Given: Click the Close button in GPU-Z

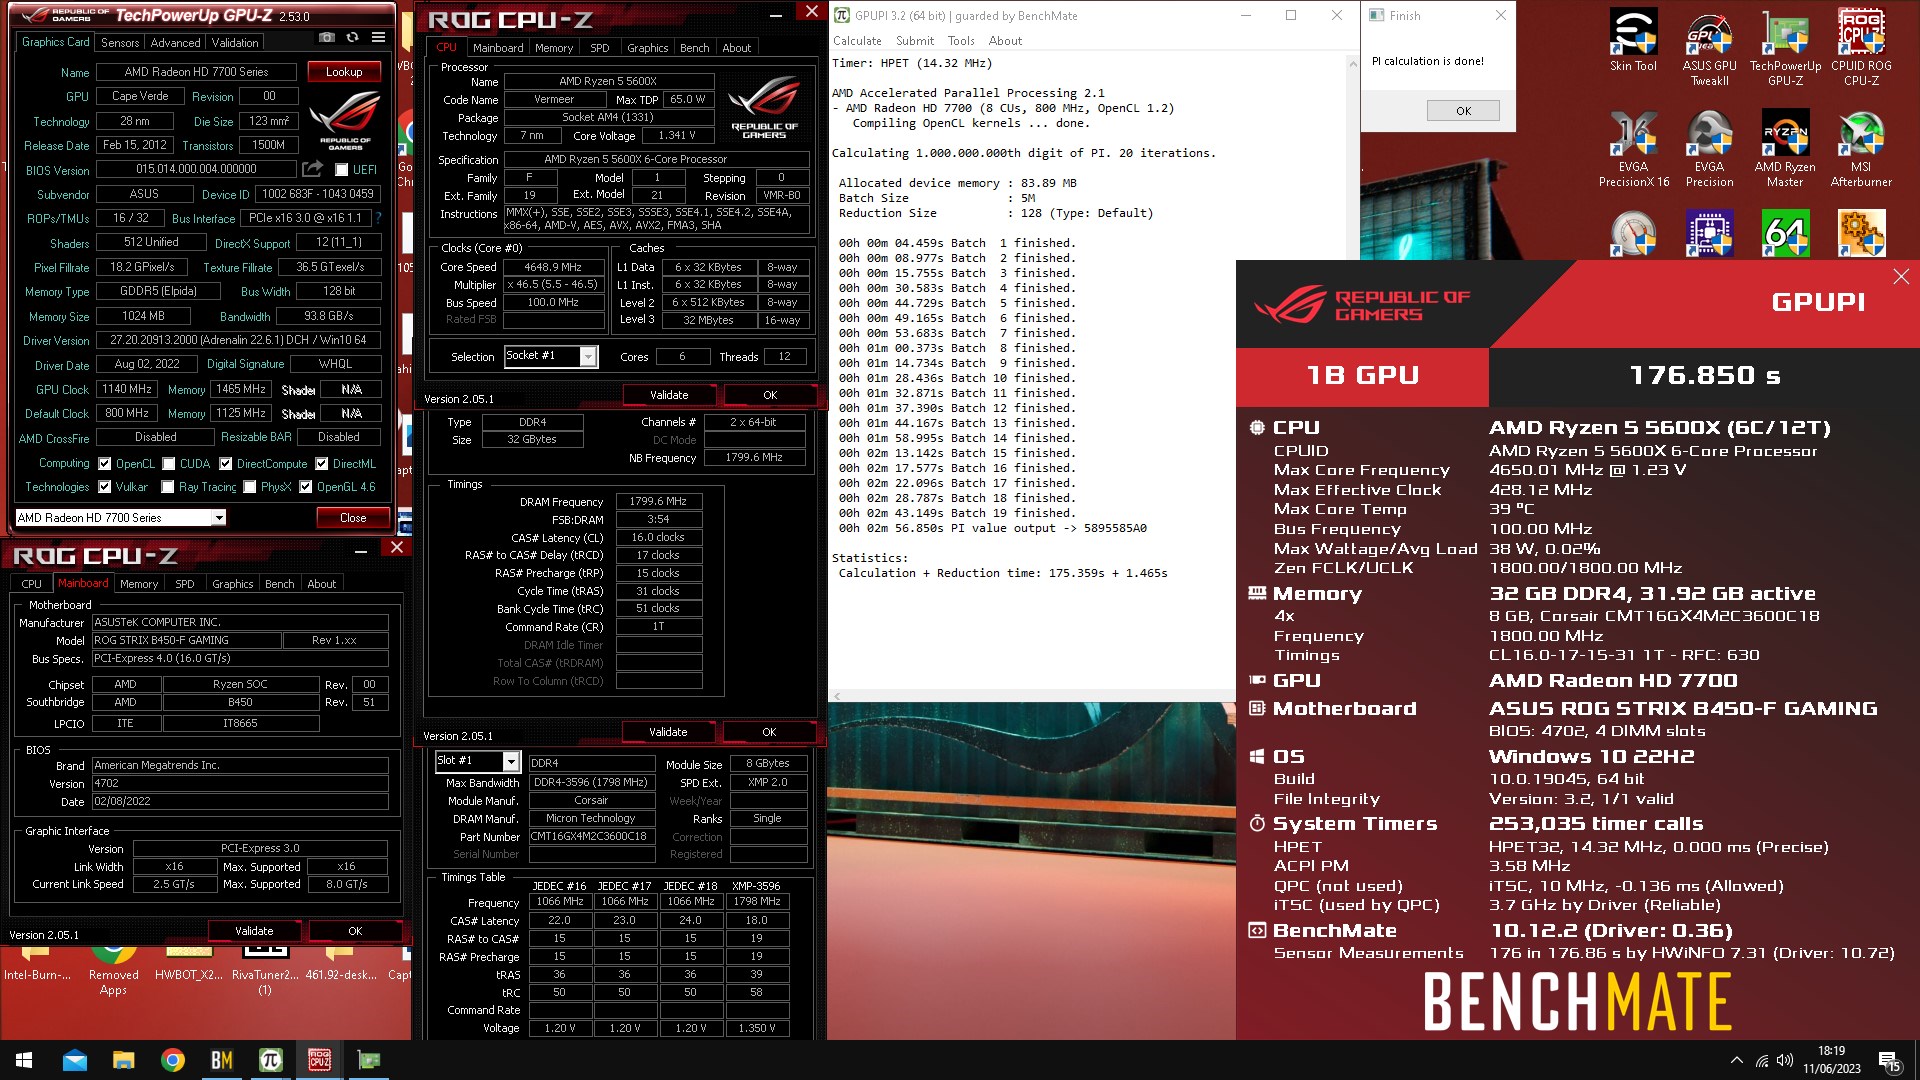Looking at the screenshot, I should point(353,518).
